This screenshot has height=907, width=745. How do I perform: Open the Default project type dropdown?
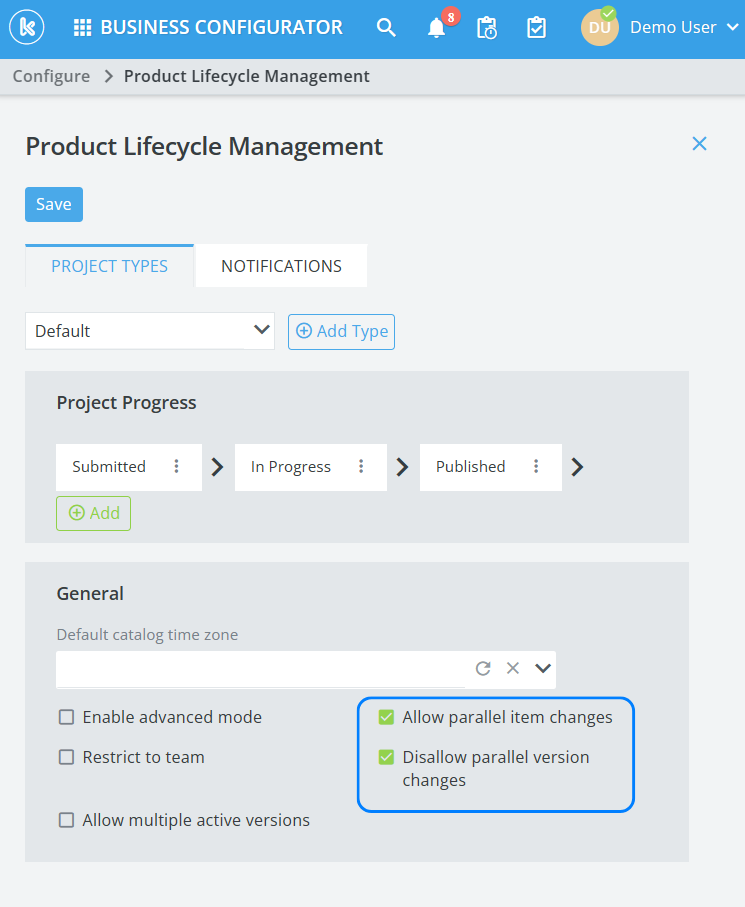(150, 330)
